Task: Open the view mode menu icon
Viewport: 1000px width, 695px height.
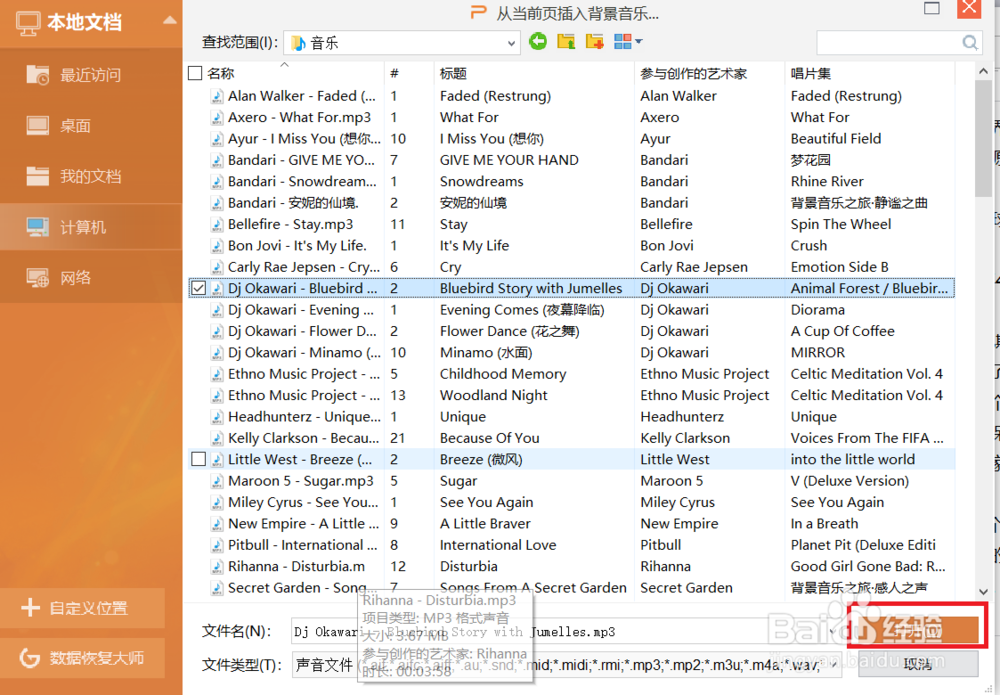Action: [x=628, y=42]
